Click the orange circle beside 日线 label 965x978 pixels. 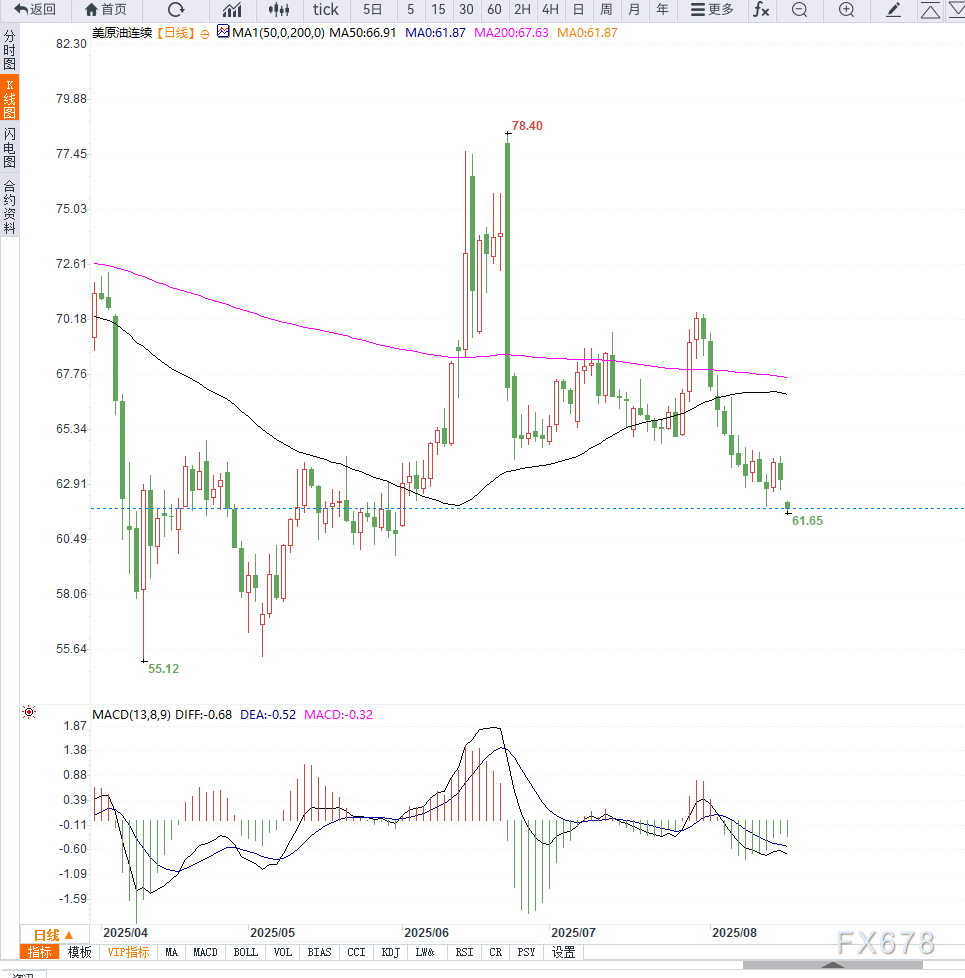(x=205, y=33)
